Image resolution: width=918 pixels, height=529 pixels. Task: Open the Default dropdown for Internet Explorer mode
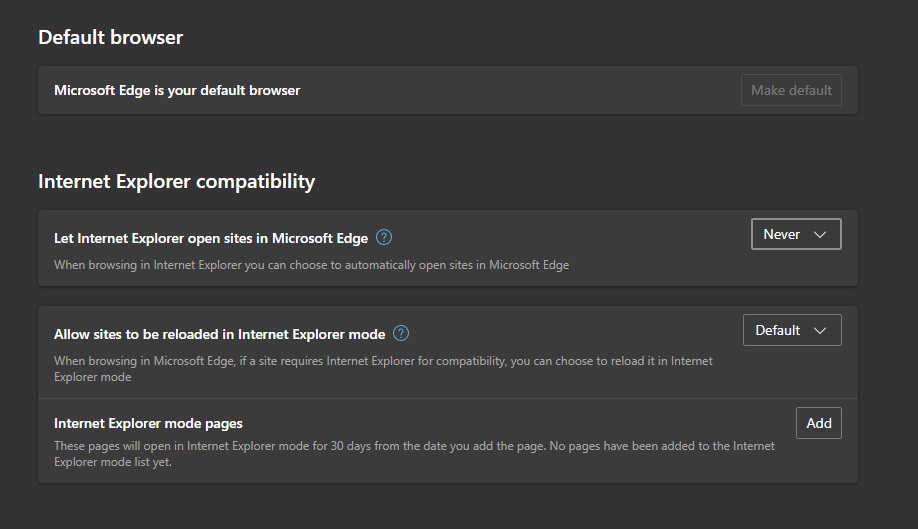pos(792,330)
